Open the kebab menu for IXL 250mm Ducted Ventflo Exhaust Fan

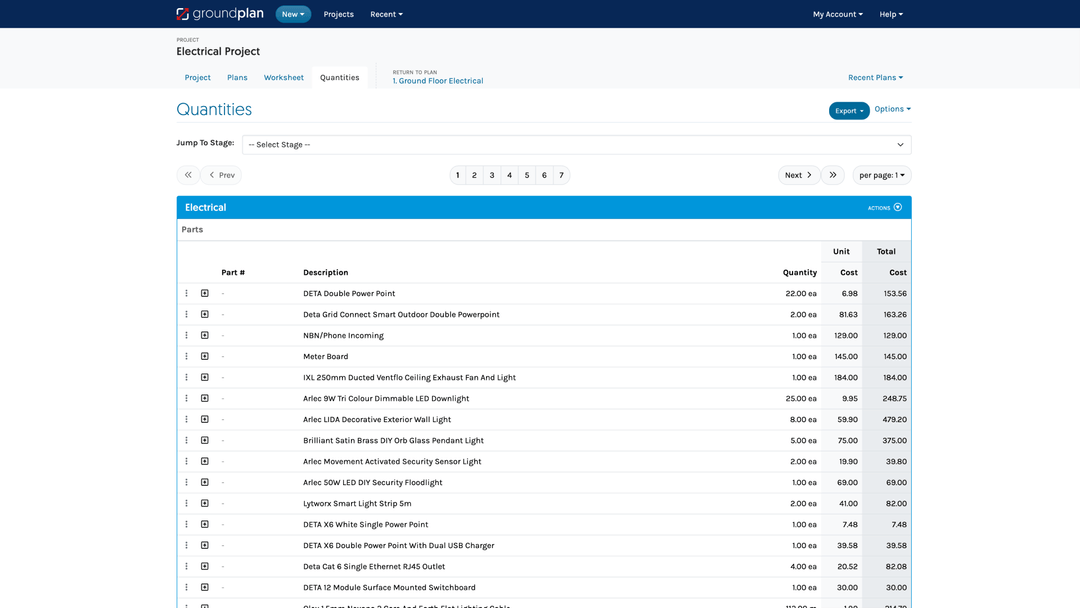pyautogui.click(x=187, y=377)
